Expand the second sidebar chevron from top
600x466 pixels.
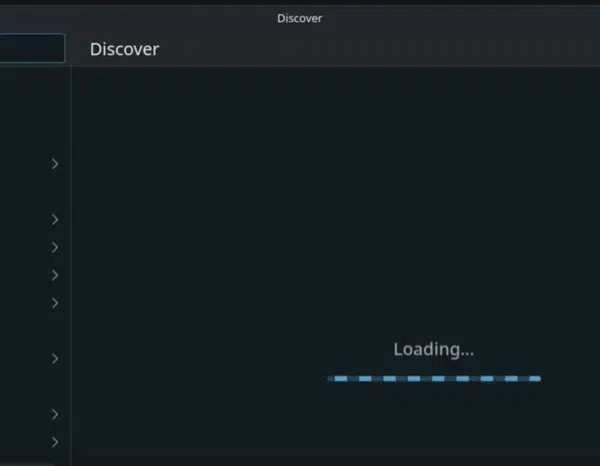(x=55, y=220)
